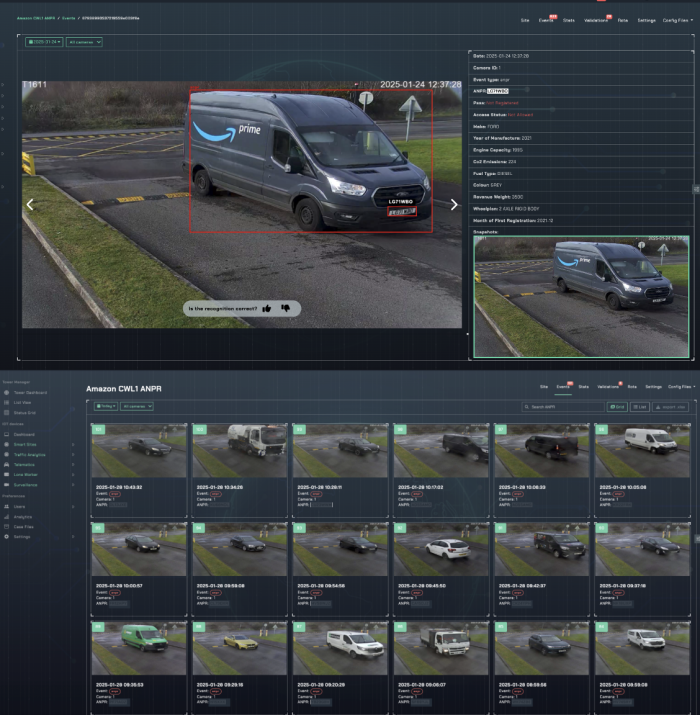
Task: Click the search magnifier icon in Search ANPR
Action: [527, 407]
